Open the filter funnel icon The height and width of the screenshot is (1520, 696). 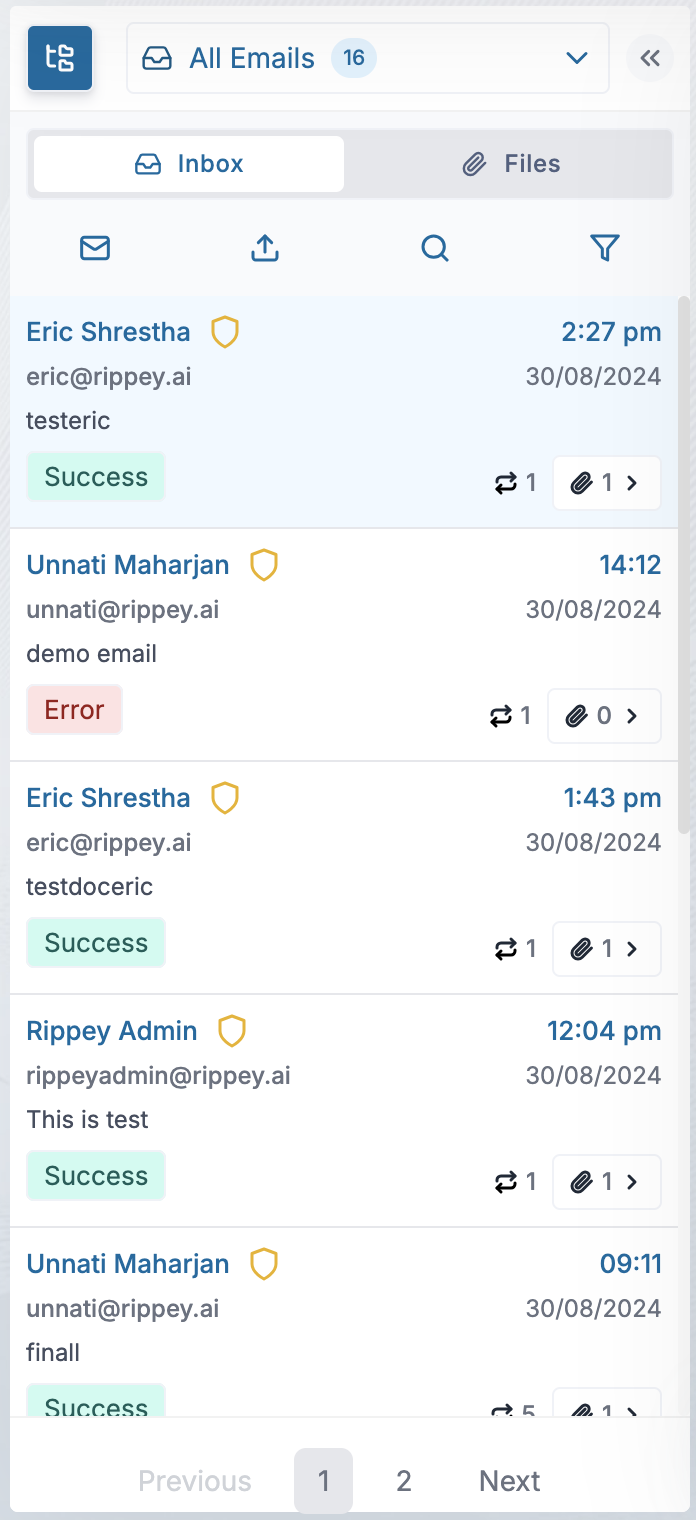(605, 248)
